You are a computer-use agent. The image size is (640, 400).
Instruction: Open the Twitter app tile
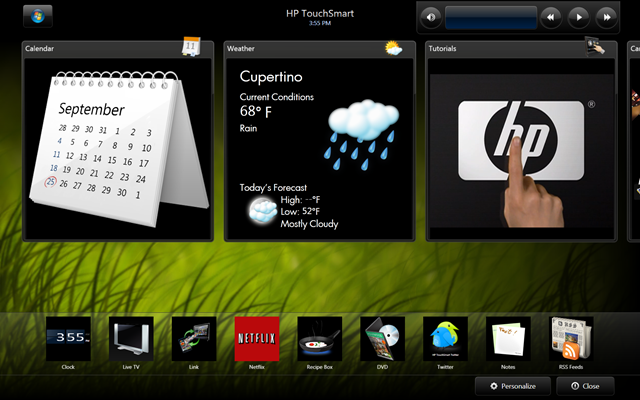click(x=445, y=339)
